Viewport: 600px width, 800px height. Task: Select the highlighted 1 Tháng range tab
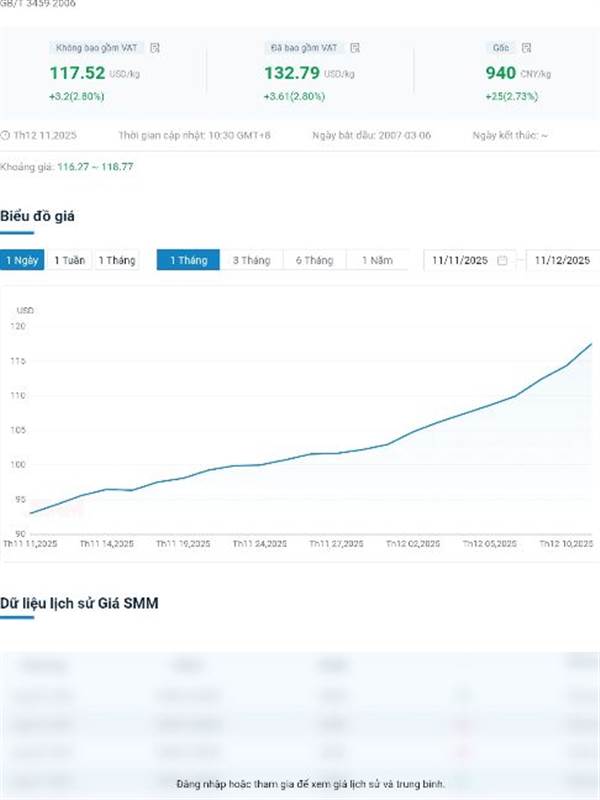[187, 260]
